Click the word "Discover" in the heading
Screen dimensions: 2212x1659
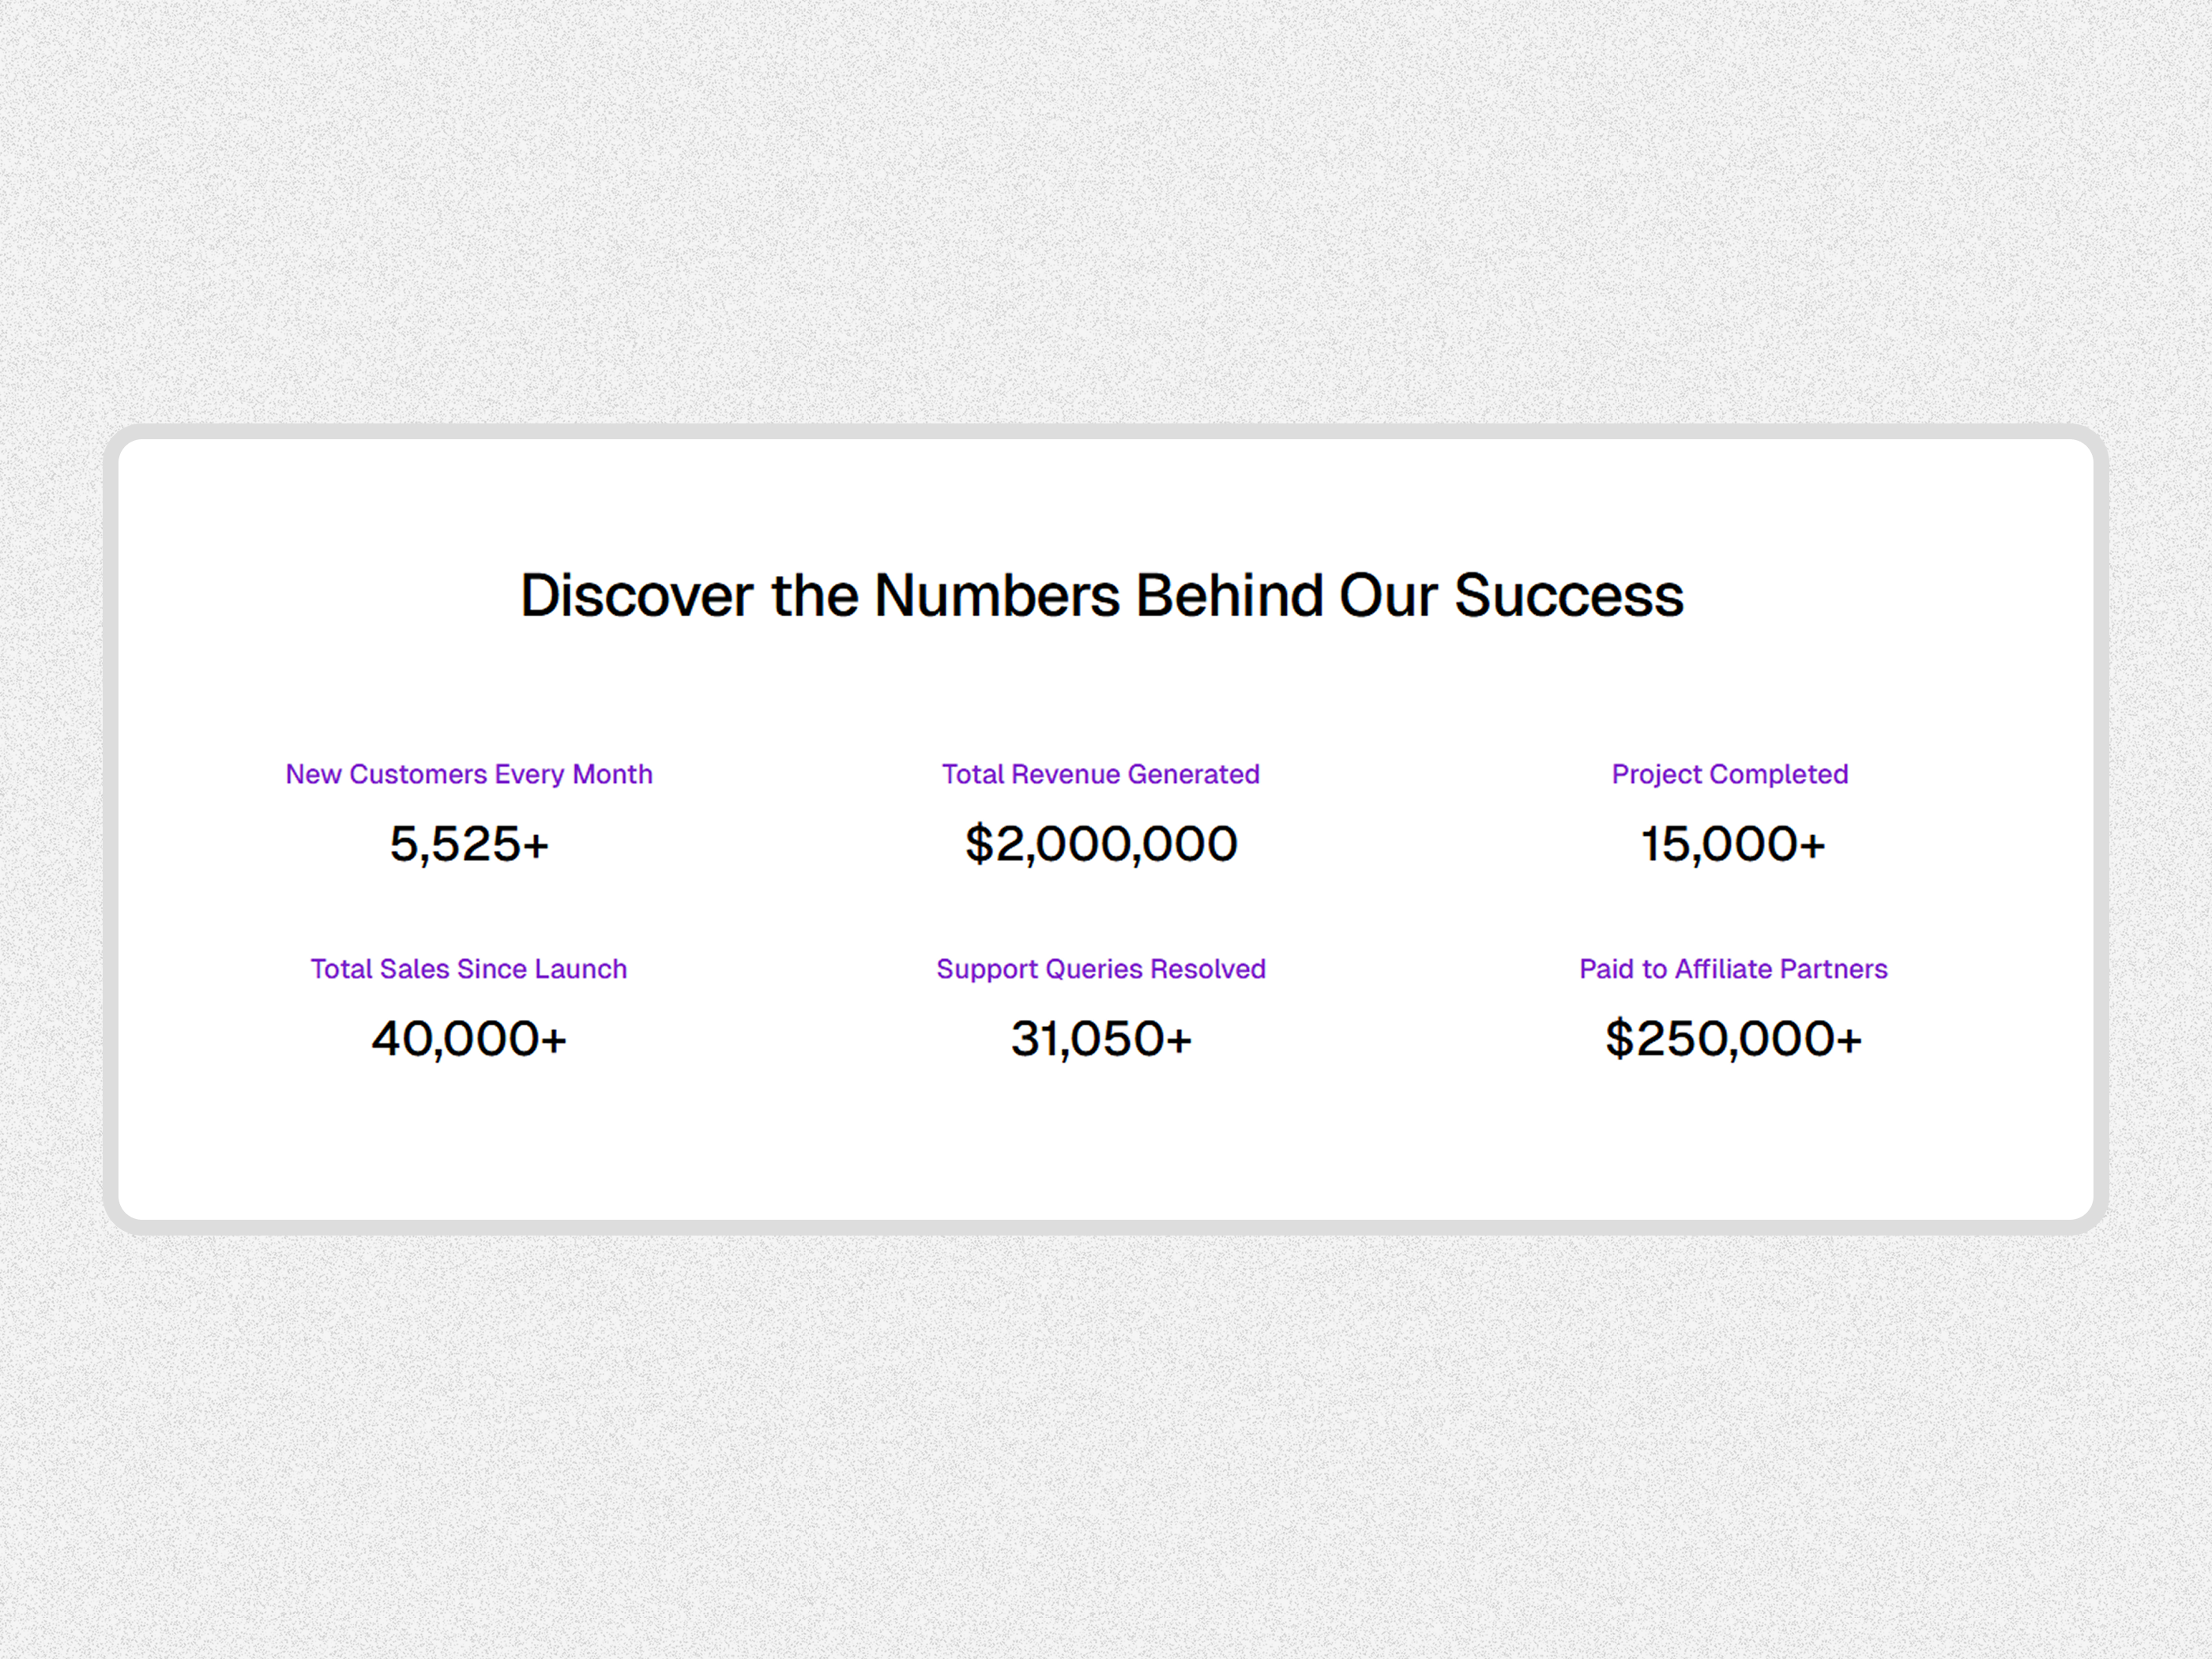click(636, 596)
